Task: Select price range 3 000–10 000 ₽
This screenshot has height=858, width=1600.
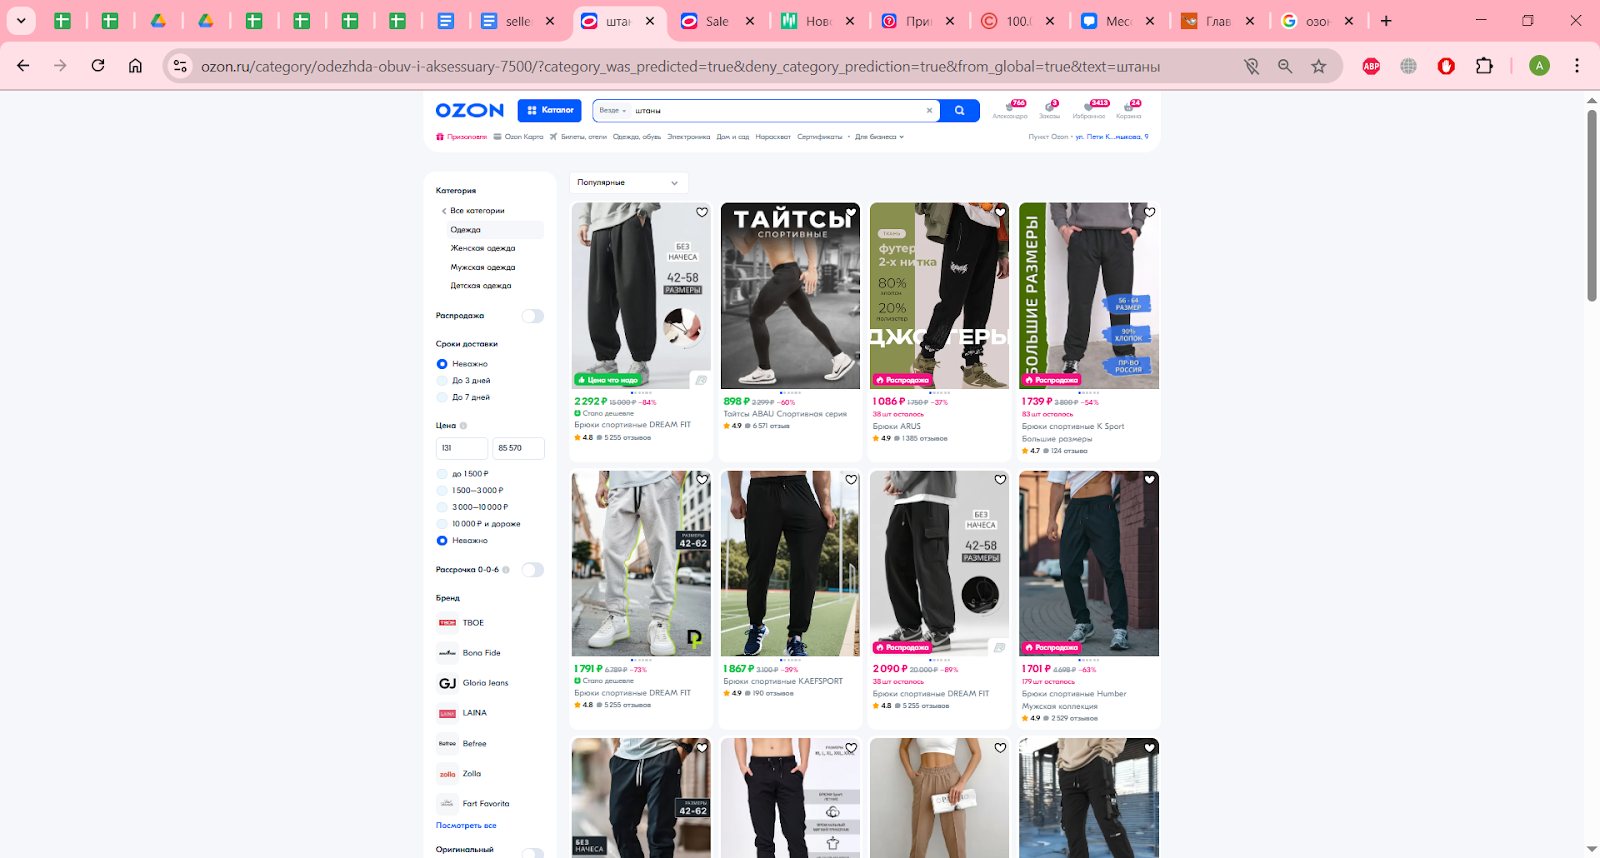Action: pos(442,507)
